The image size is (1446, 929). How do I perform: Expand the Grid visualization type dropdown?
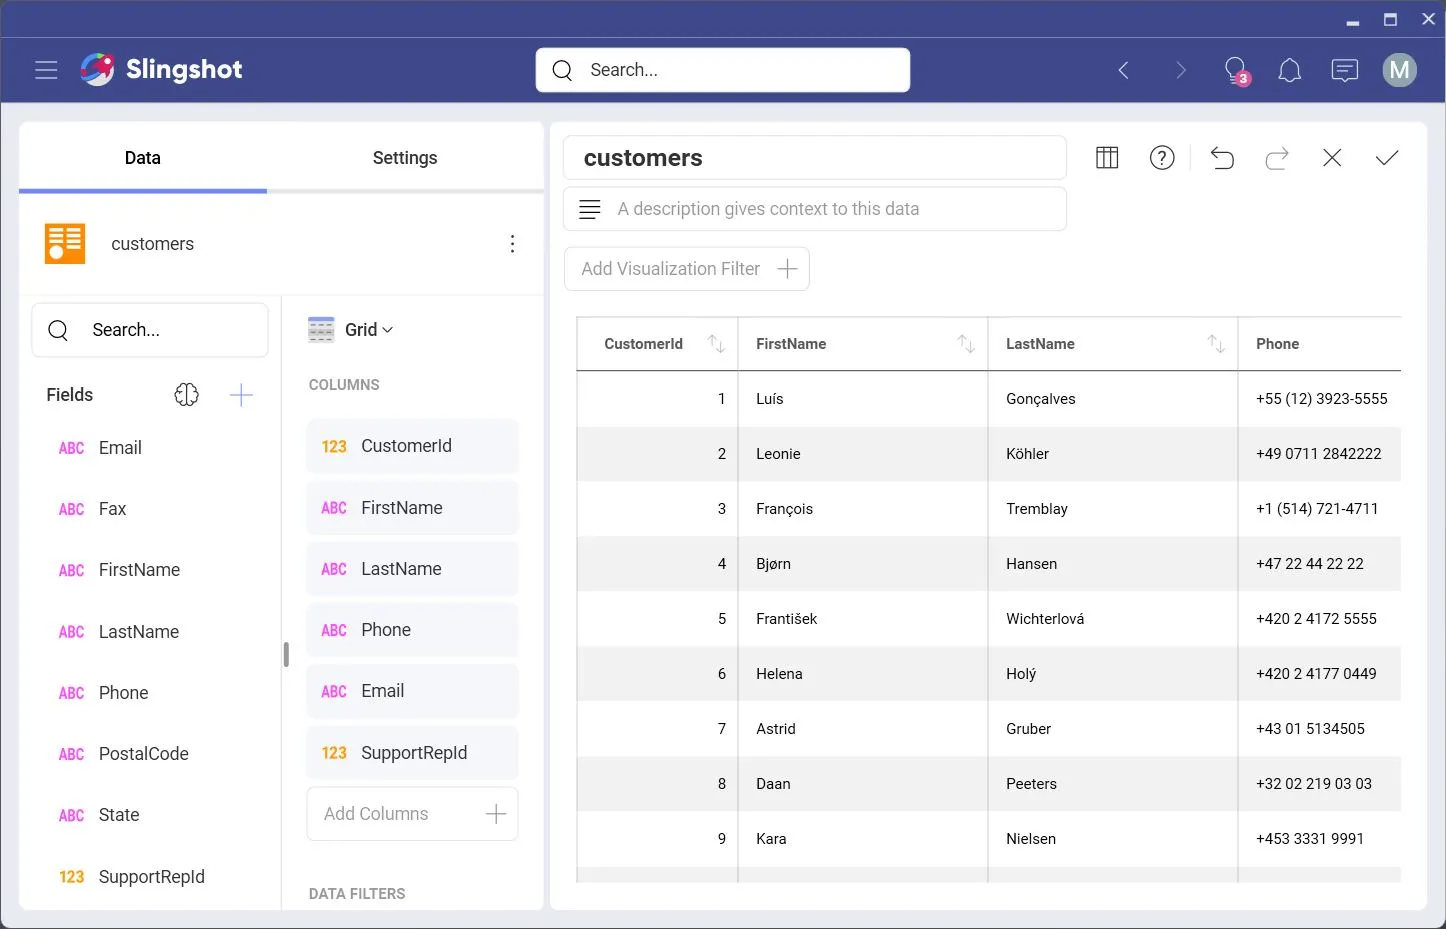(368, 330)
